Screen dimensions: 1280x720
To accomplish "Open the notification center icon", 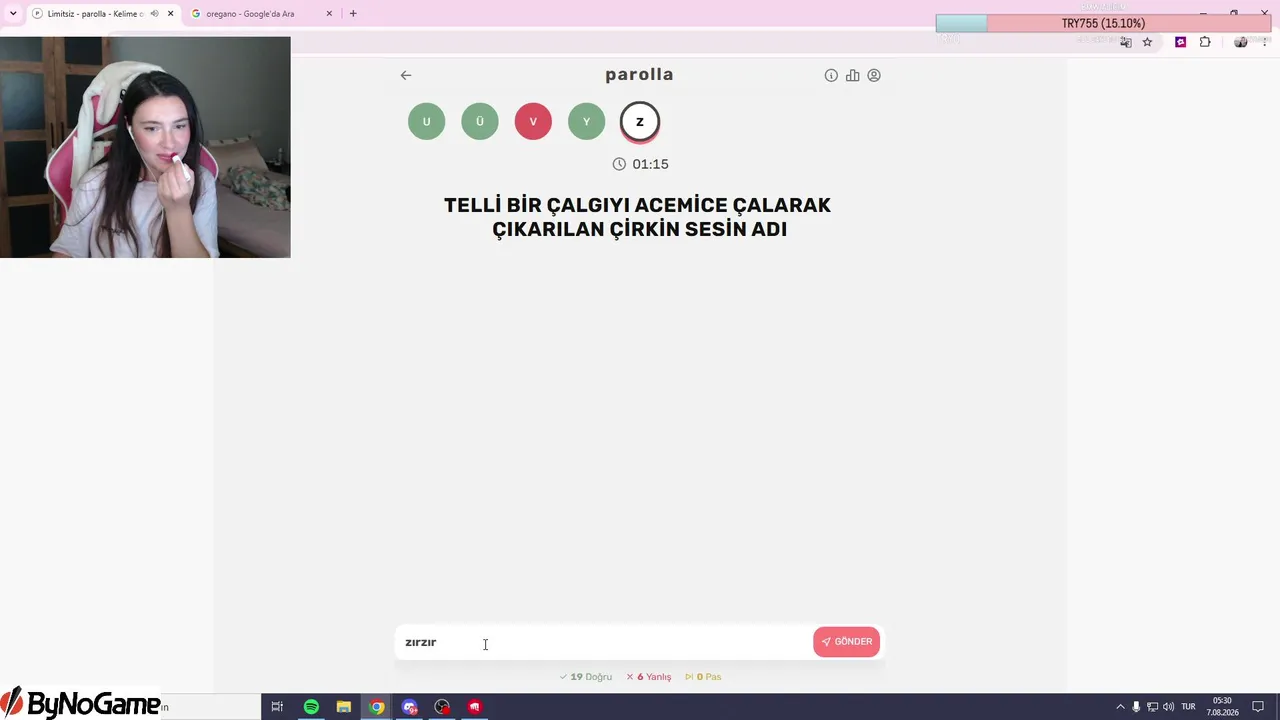I will coord(1259,707).
